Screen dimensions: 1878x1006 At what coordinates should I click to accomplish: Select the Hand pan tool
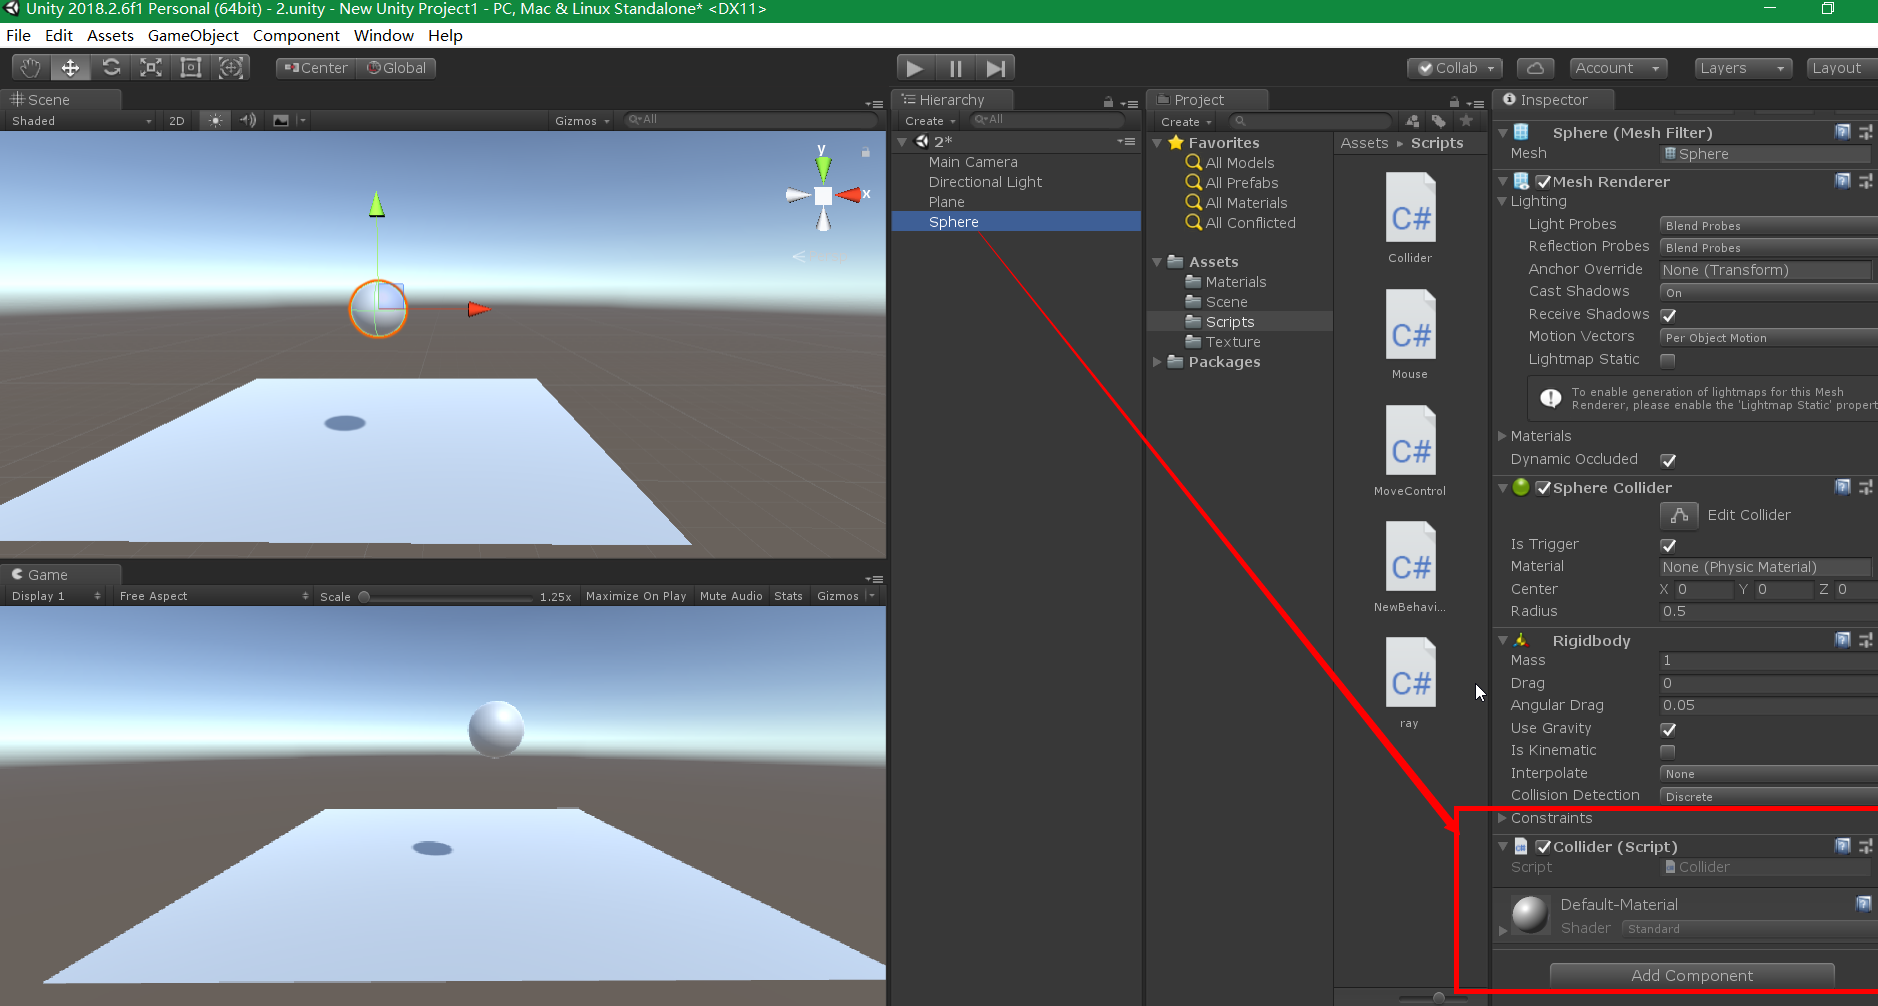point(29,67)
